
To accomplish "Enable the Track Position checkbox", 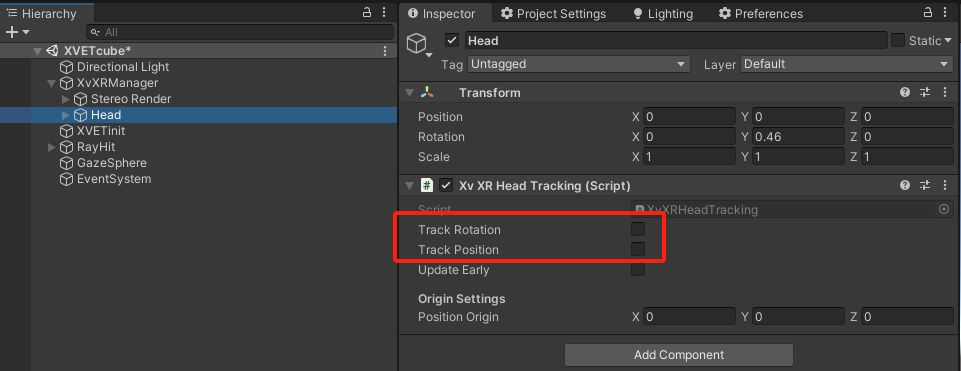I will click(x=638, y=249).
